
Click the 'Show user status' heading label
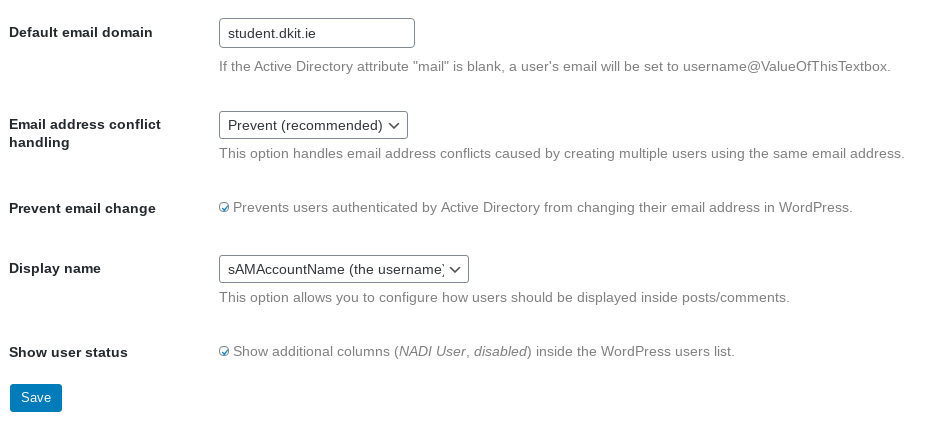(68, 353)
